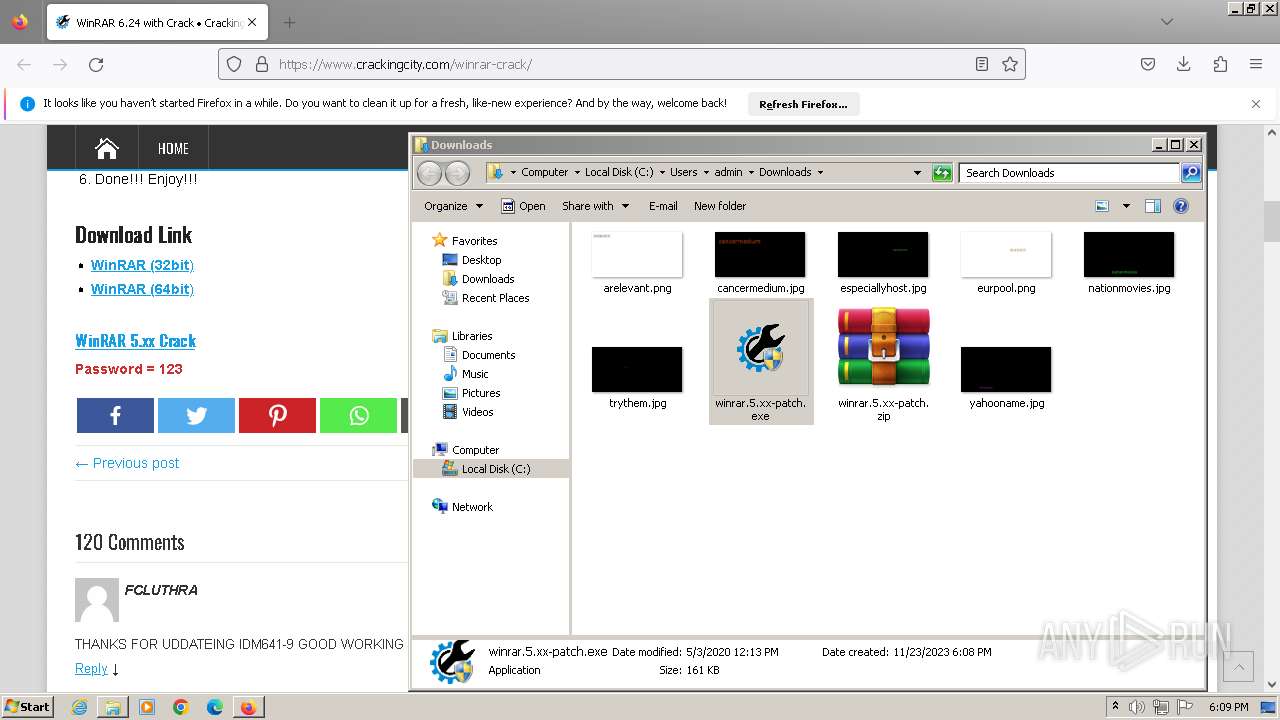Open the Firefox Pocket save icon

(1148, 64)
